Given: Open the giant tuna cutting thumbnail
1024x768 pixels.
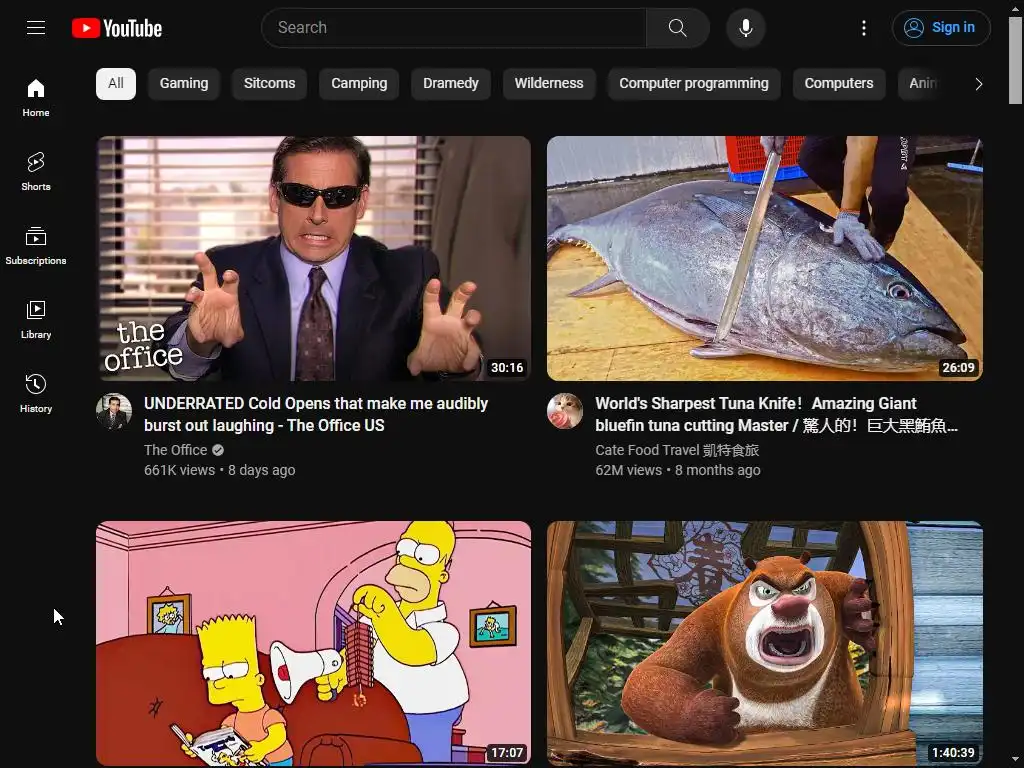Looking at the screenshot, I should pyautogui.click(x=765, y=258).
